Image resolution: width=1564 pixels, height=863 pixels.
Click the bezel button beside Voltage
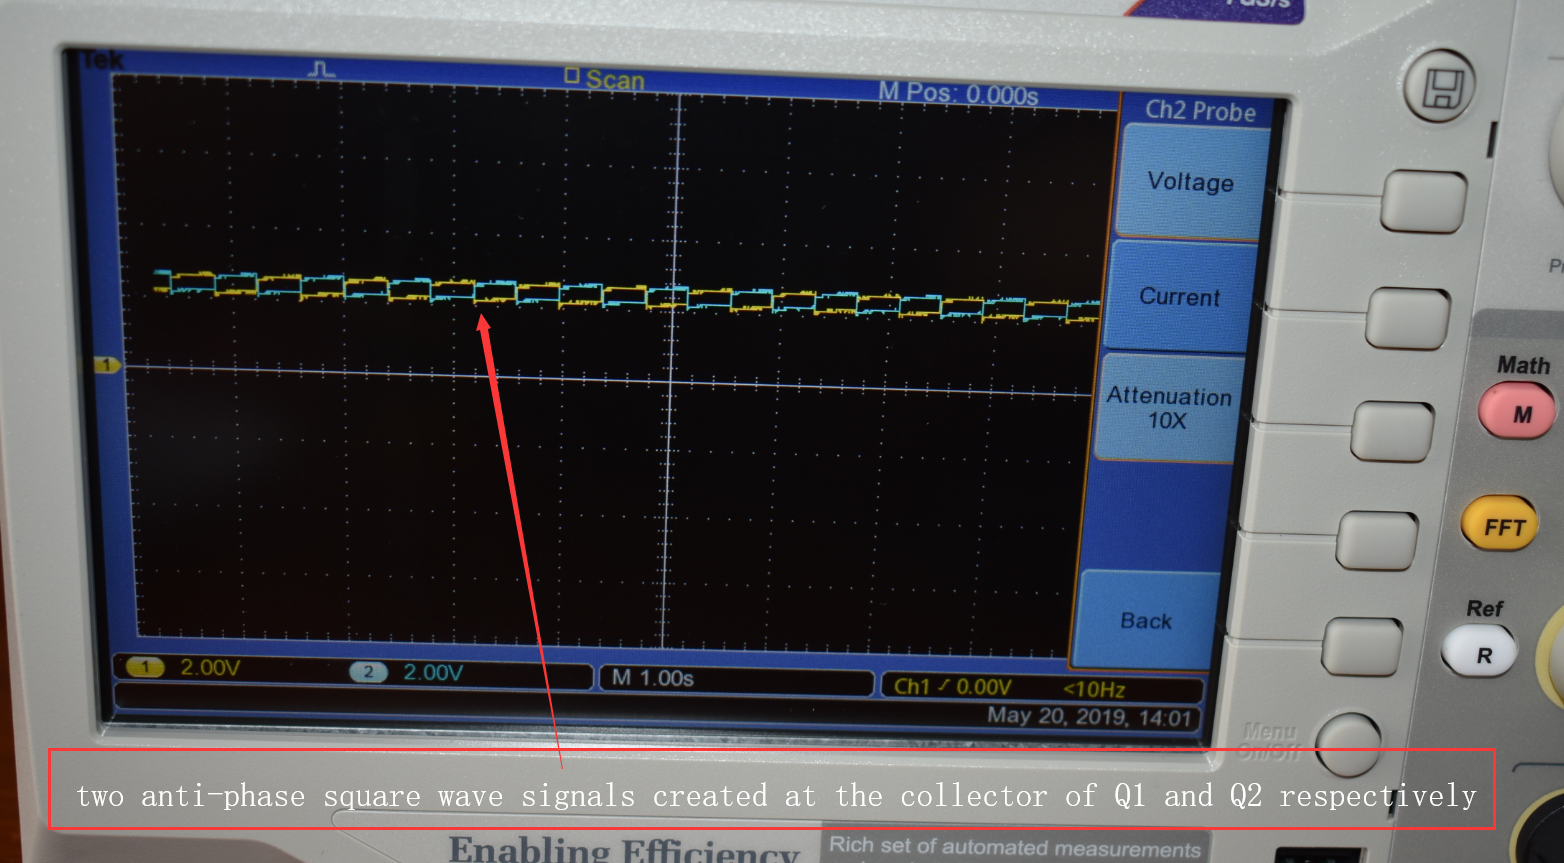click(x=1424, y=203)
